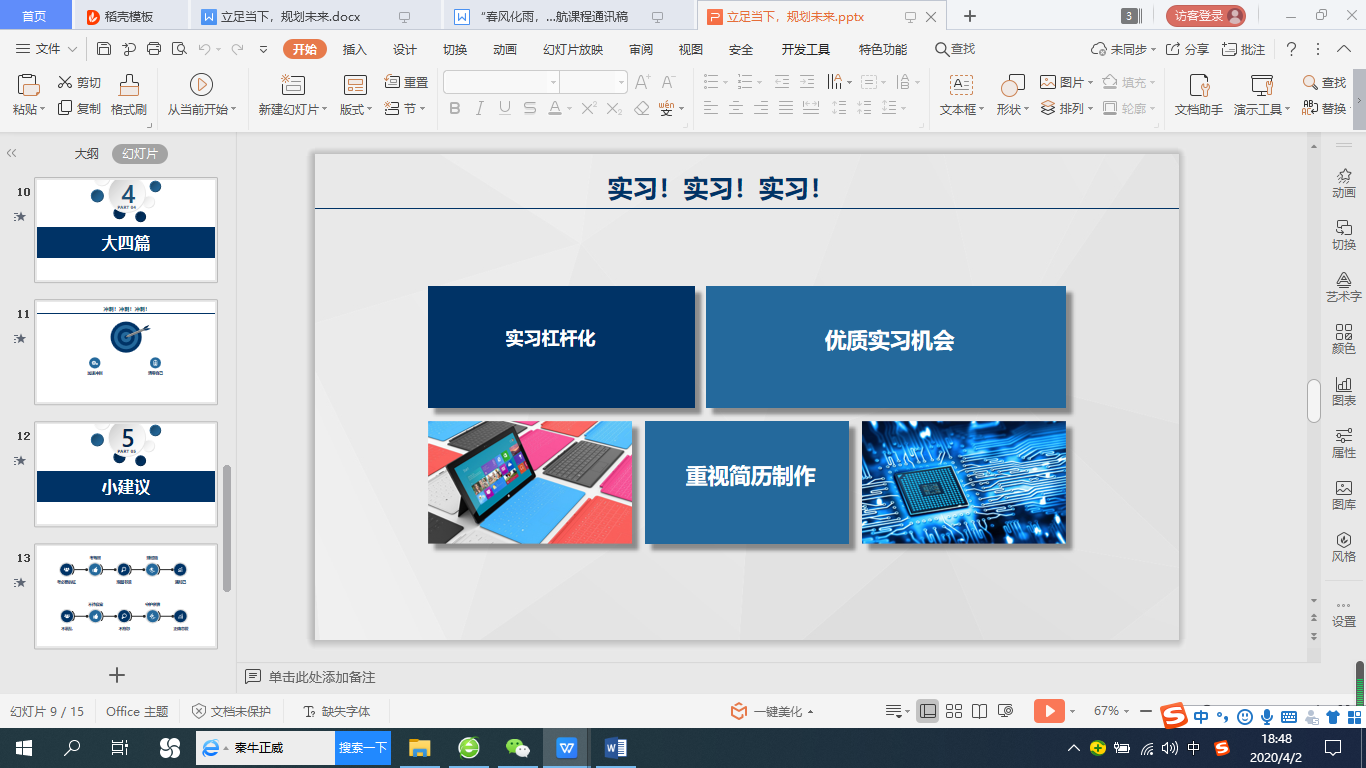1366x768 pixels.
Task: Open Properties (属性) in right sidebar
Action: (x=1344, y=442)
